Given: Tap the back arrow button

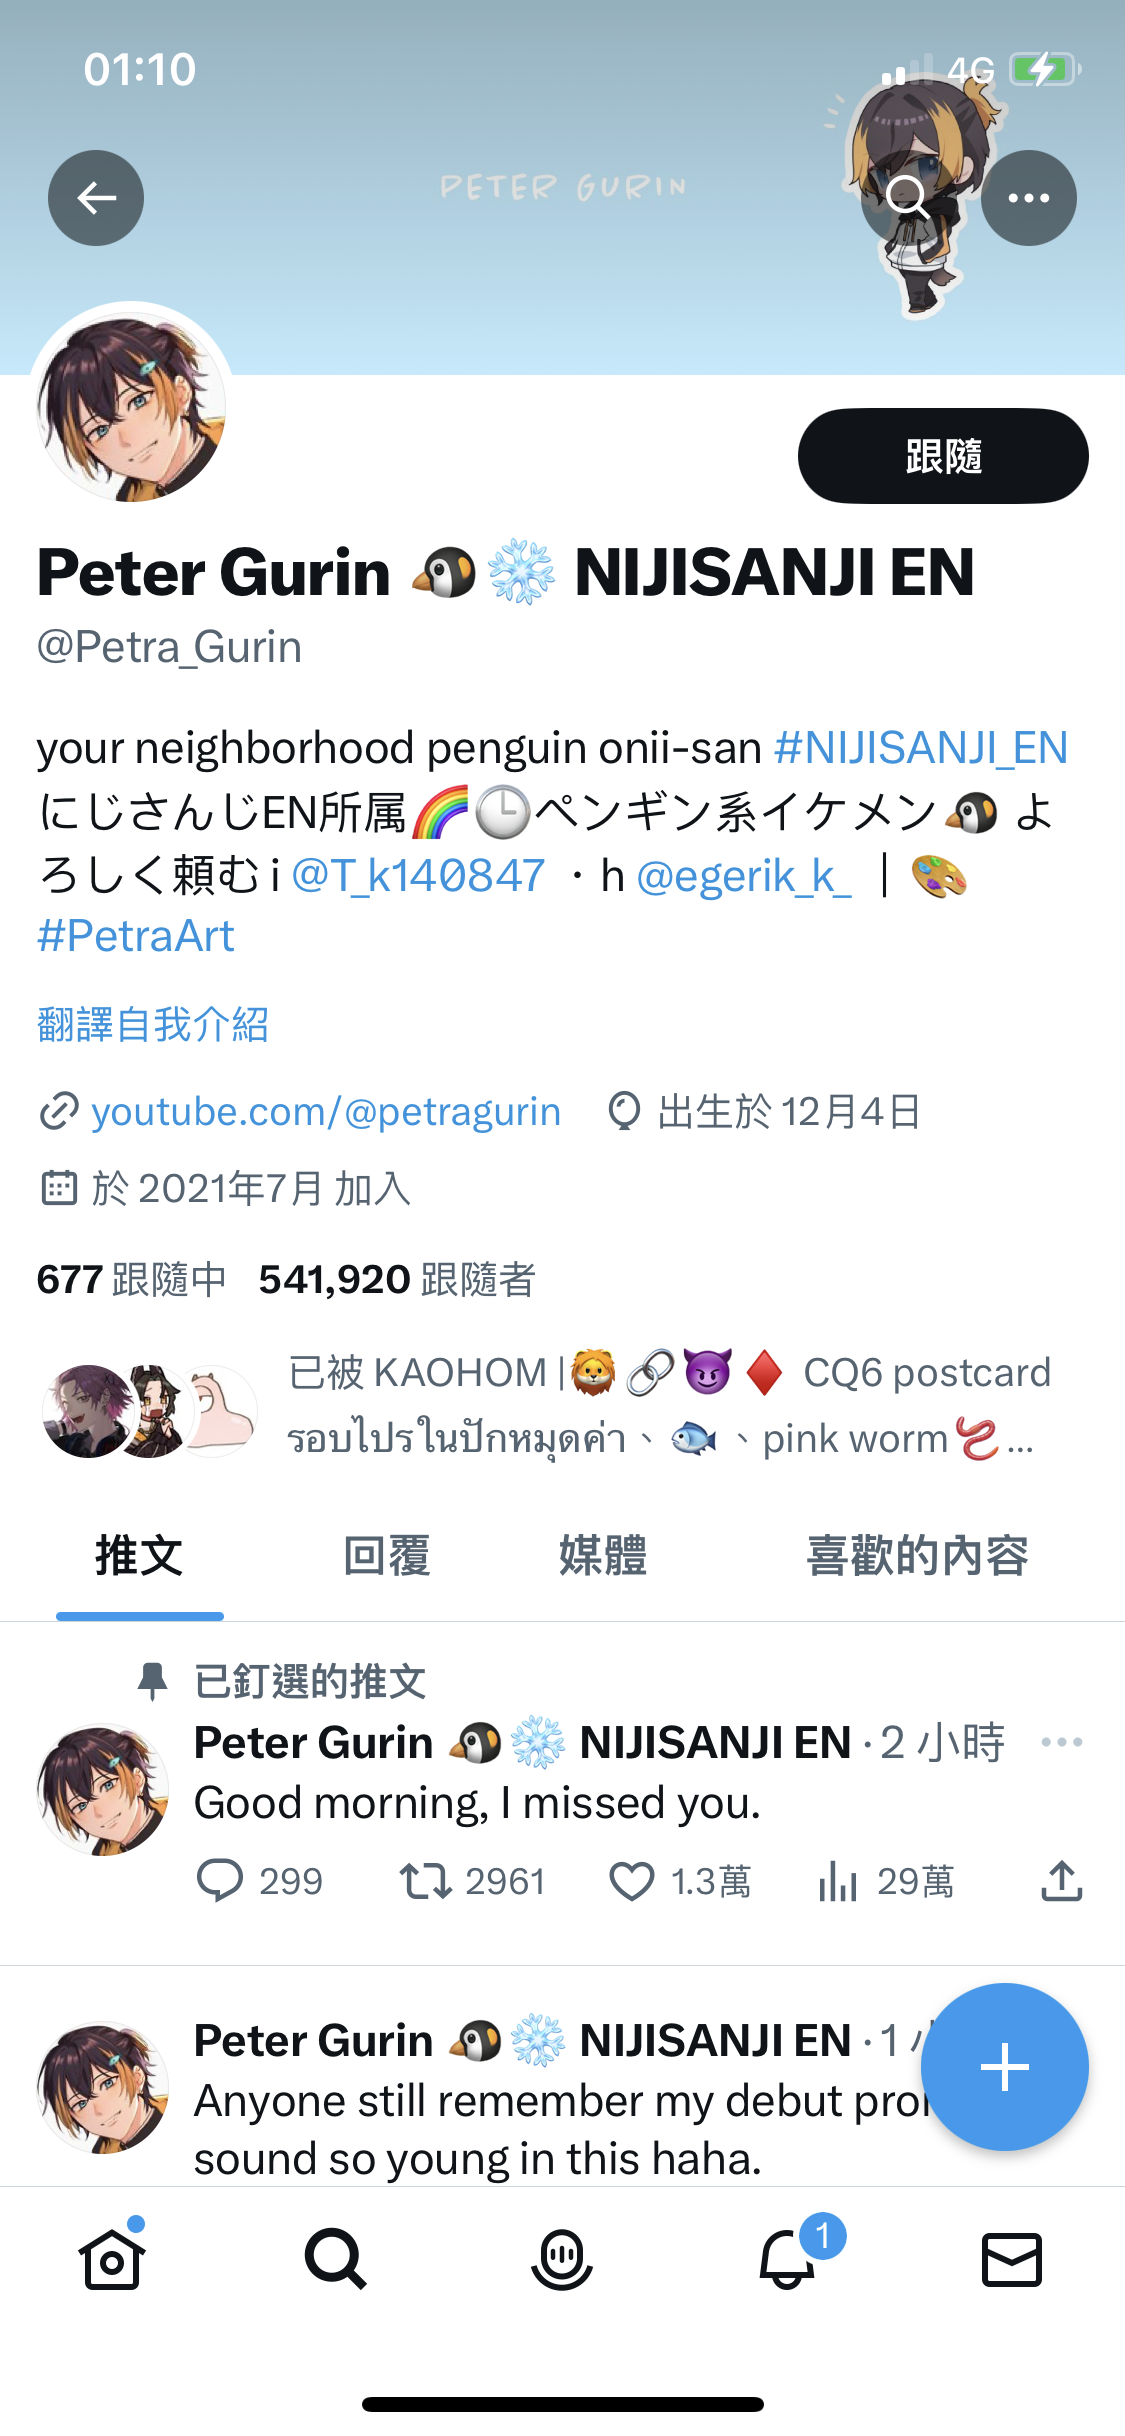Looking at the screenshot, I should point(96,198).
